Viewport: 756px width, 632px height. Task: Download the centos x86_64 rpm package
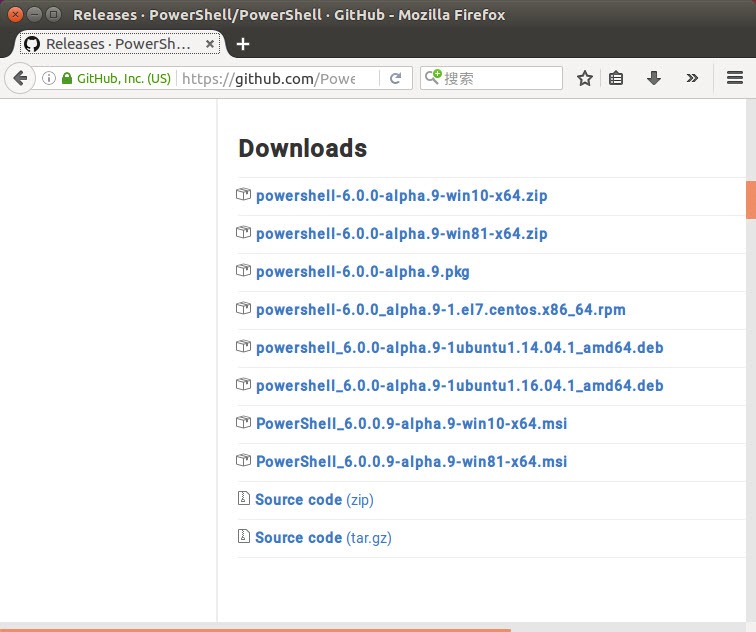(440, 309)
